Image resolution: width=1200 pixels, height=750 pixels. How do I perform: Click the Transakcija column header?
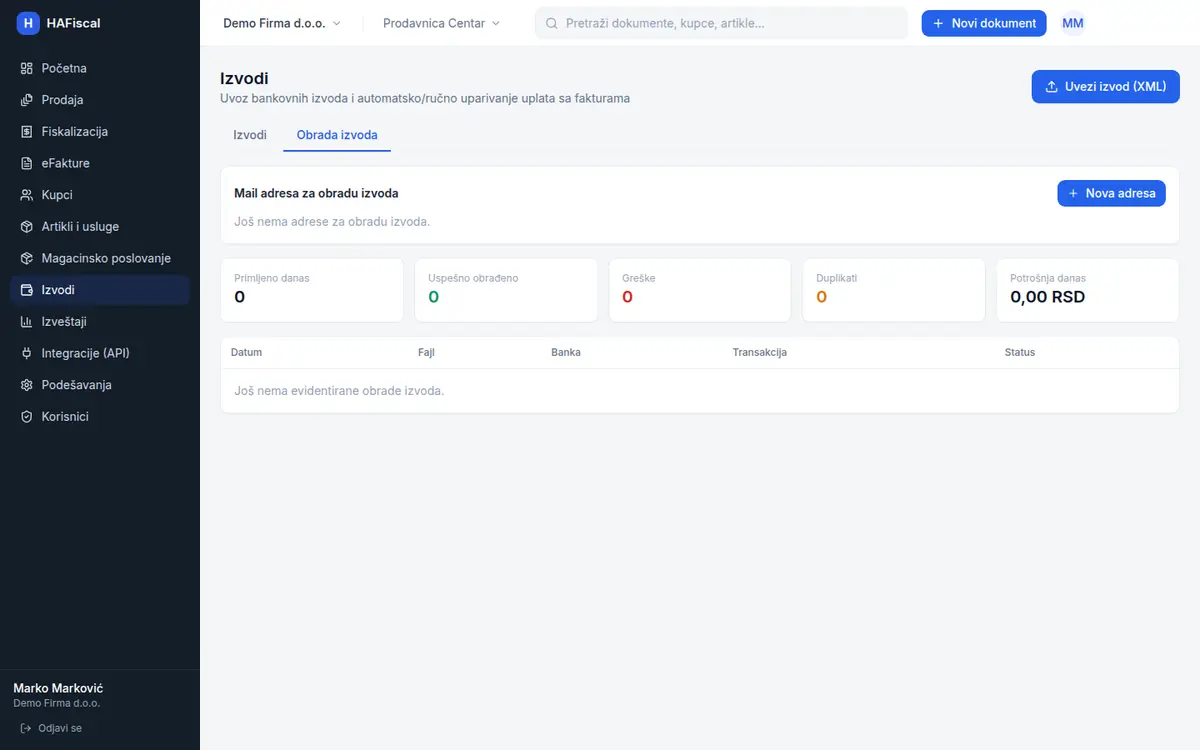coord(760,353)
